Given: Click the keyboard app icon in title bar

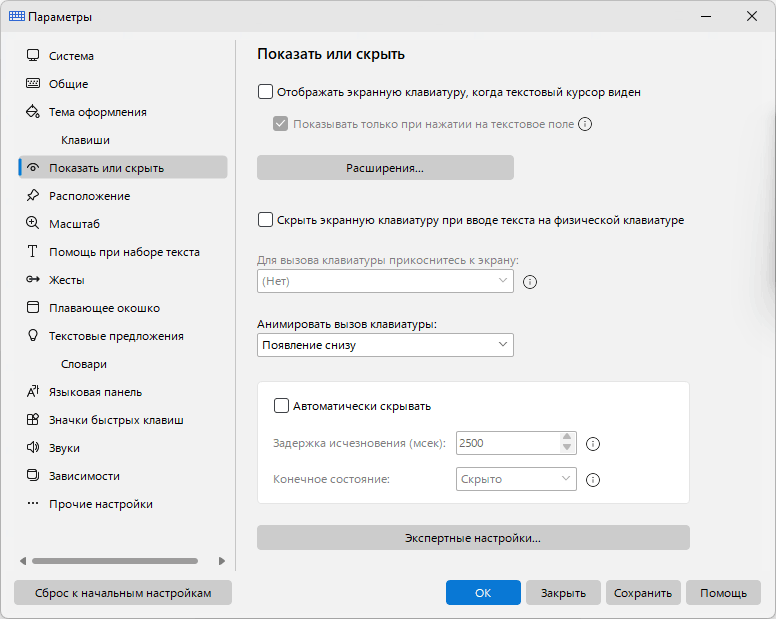Looking at the screenshot, I should (17, 16).
